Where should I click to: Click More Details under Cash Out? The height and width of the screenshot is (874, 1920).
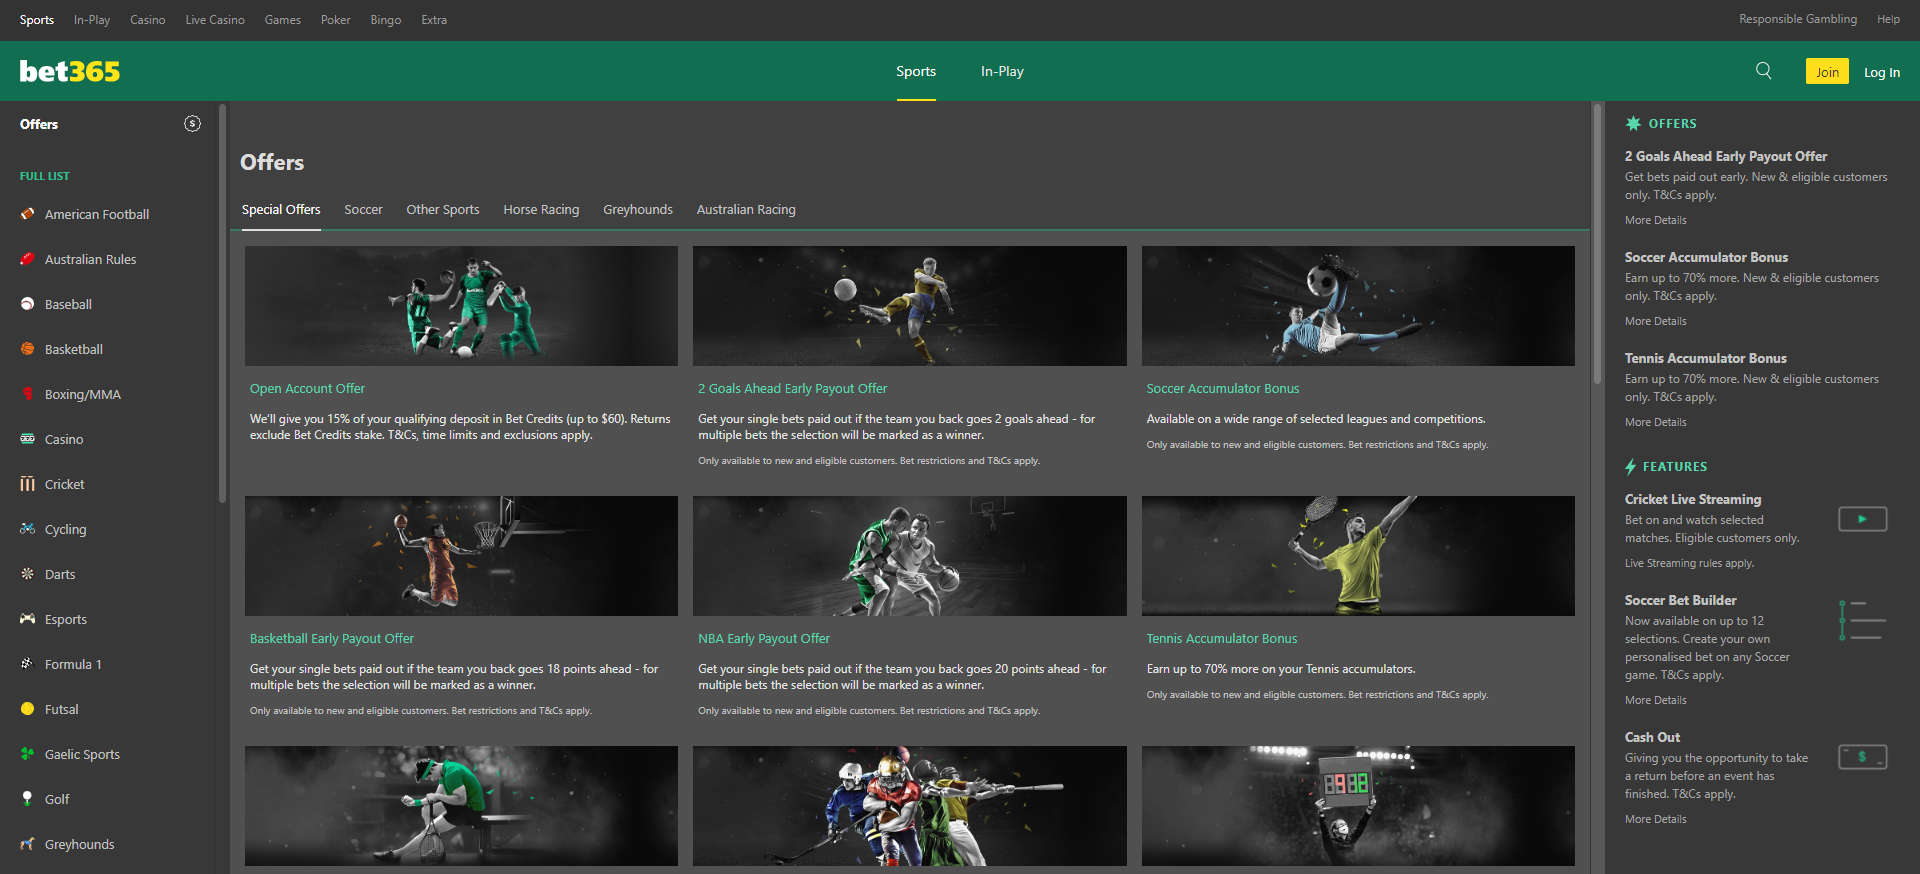pyautogui.click(x=1655, y=819)
